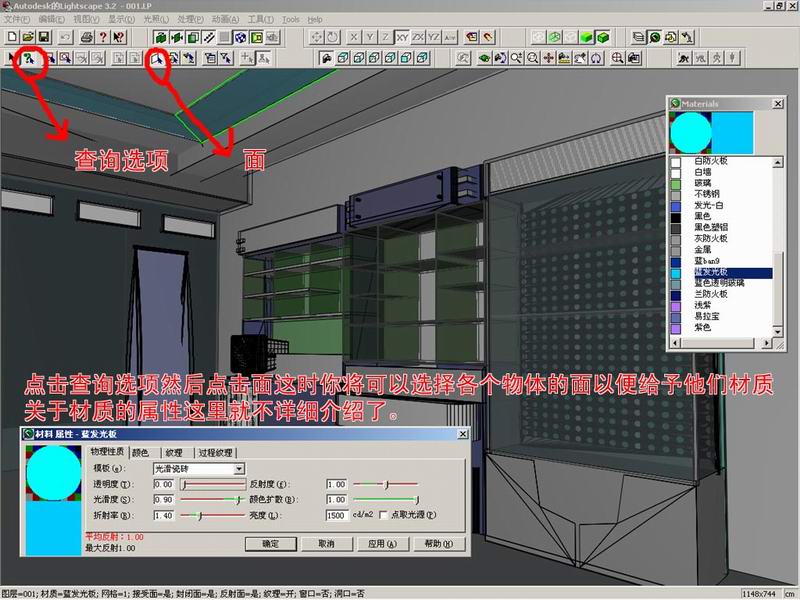Pick the Surface (面) selection tool icon

coord(157,58)
